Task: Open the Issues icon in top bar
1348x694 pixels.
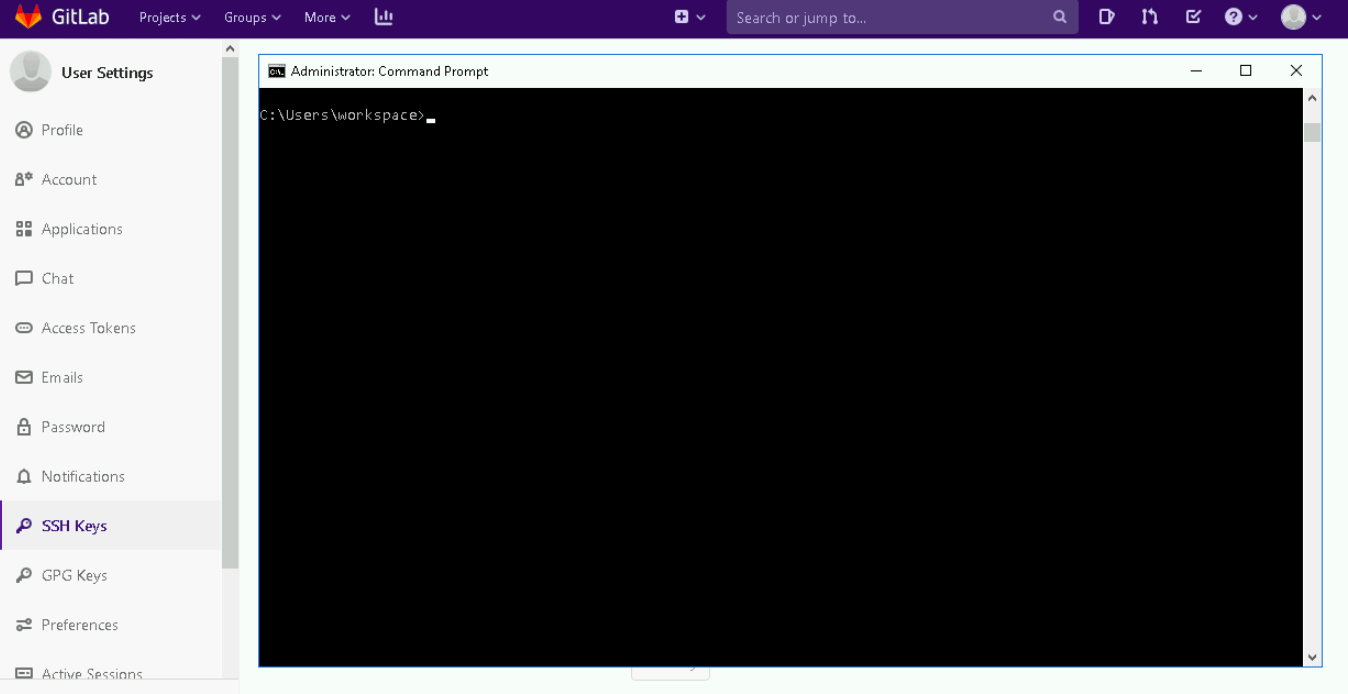Action: coord(1106,17)
